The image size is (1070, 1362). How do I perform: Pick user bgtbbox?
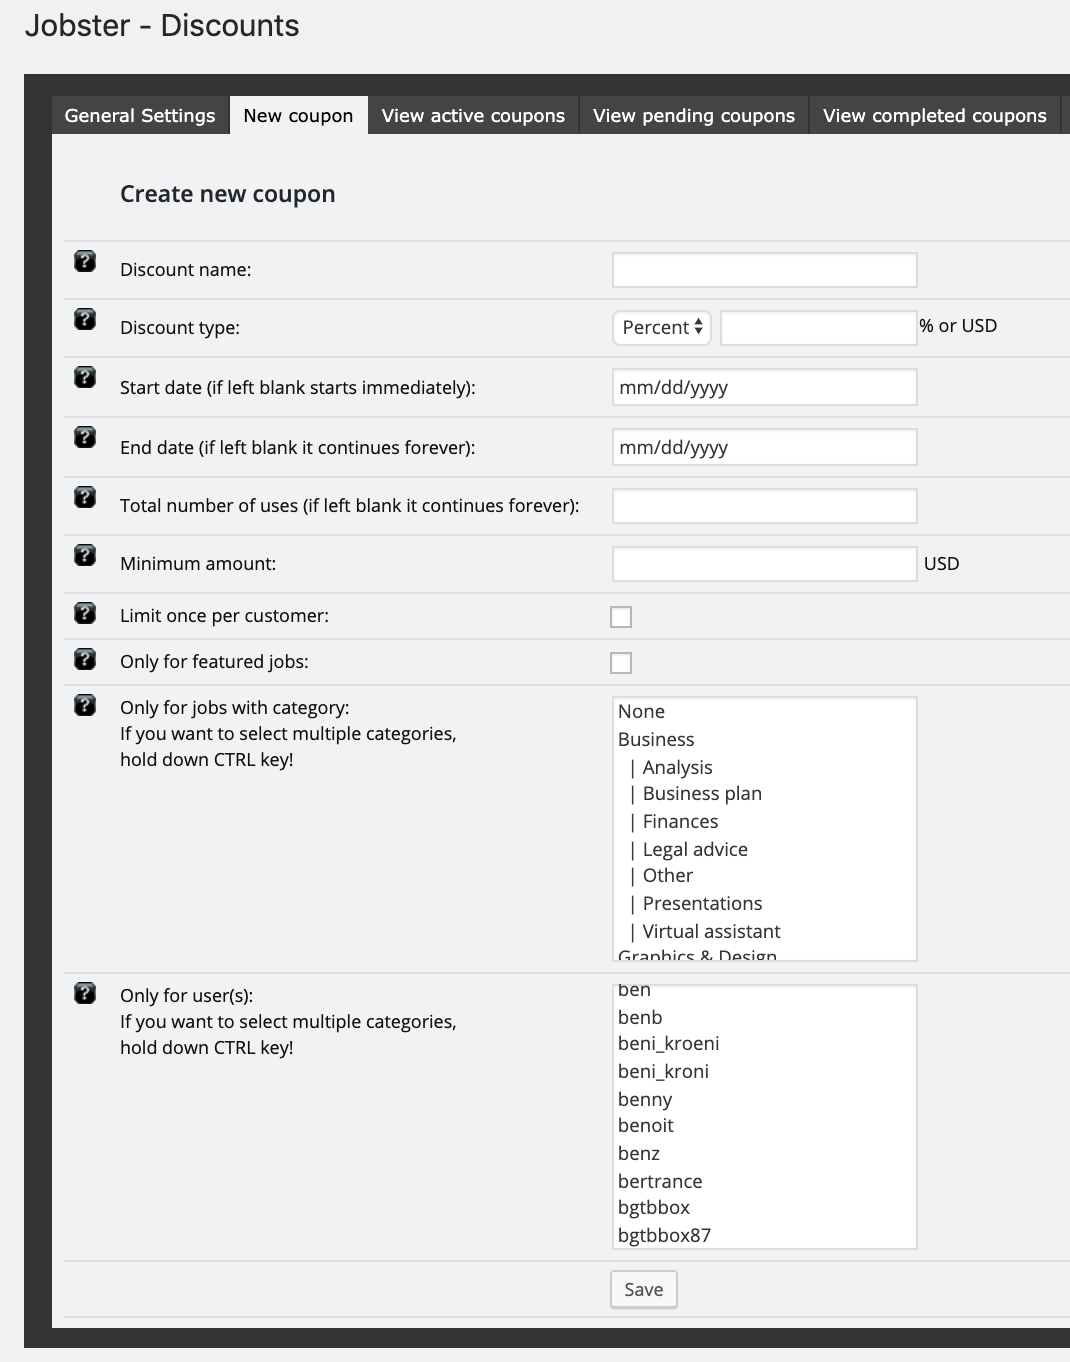click(765, 1208)
